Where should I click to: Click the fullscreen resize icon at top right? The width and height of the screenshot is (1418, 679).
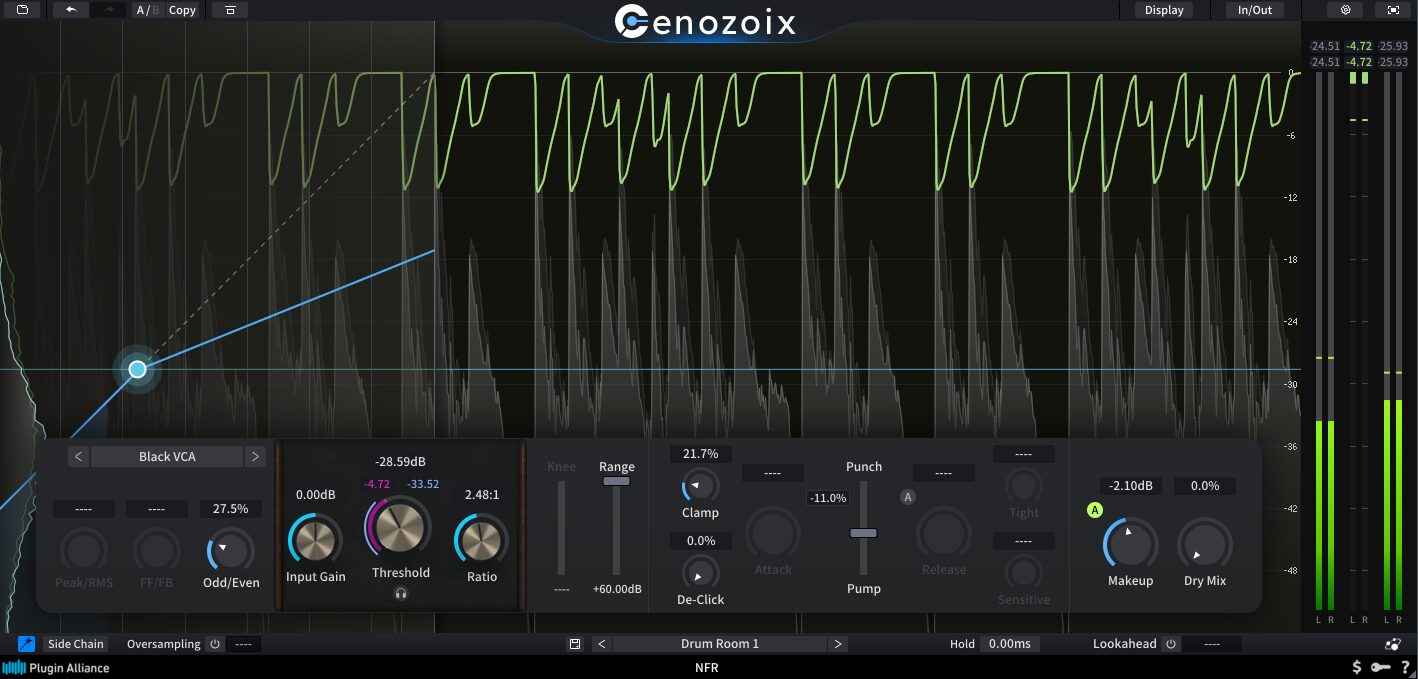point(1393,10)
